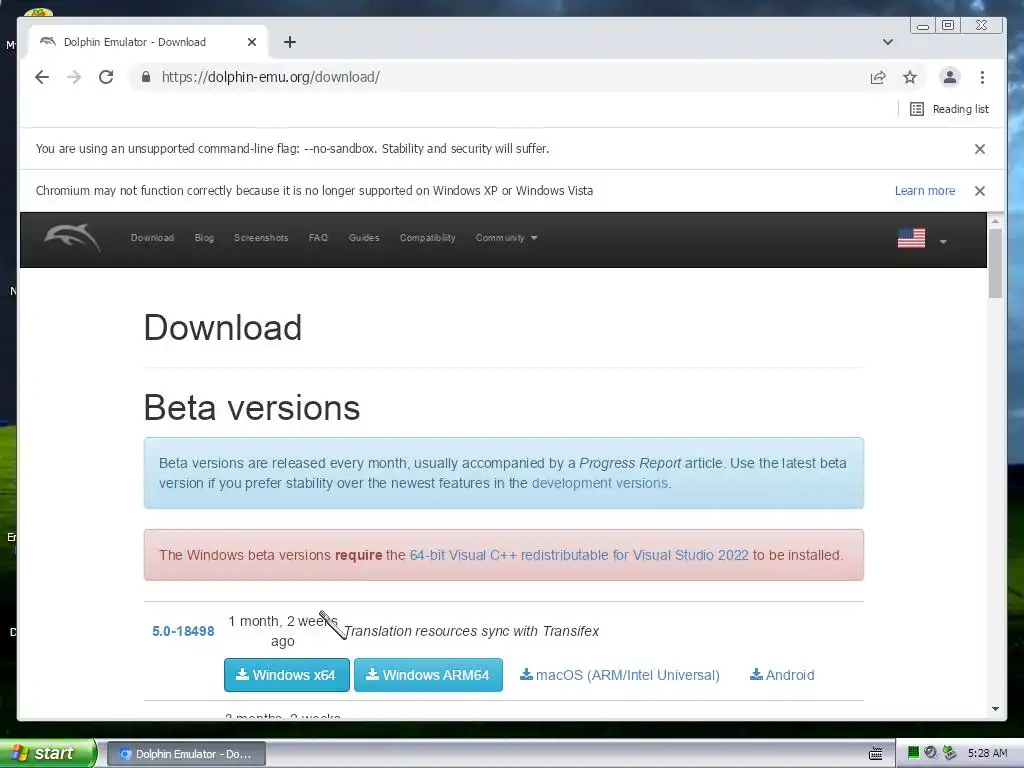Click the padlock site info icon
This screenshot has height=768, width=1024.
click(x=146, y=77)
